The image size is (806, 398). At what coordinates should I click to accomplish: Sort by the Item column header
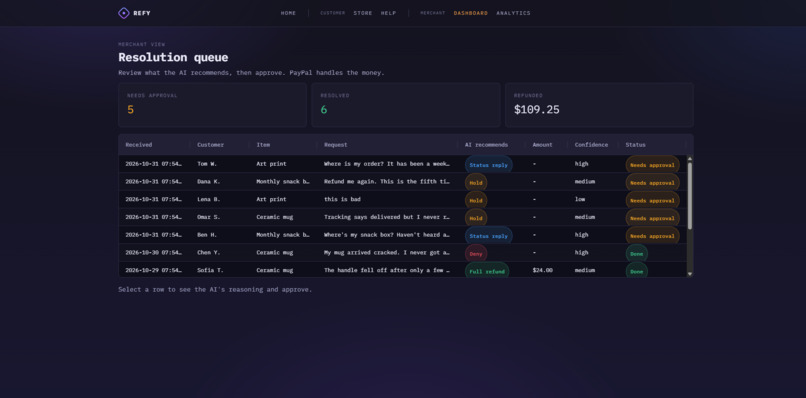pyautogui.click(x=263, y=145)
